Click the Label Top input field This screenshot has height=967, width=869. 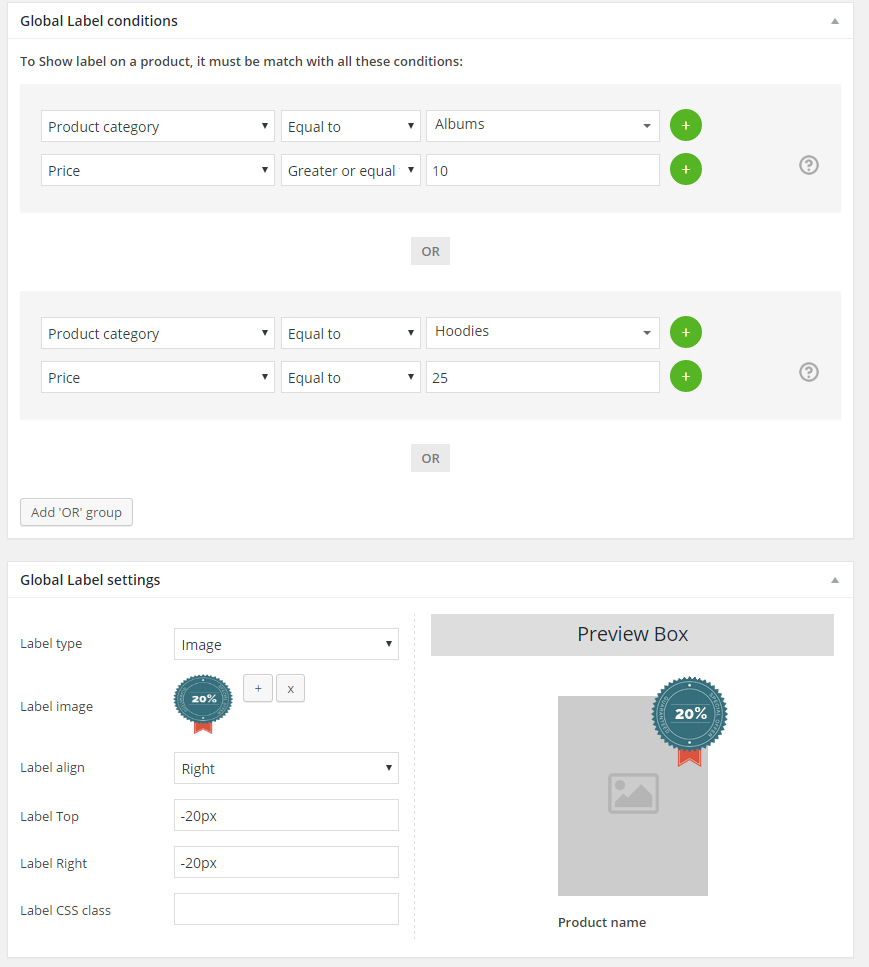286,815
